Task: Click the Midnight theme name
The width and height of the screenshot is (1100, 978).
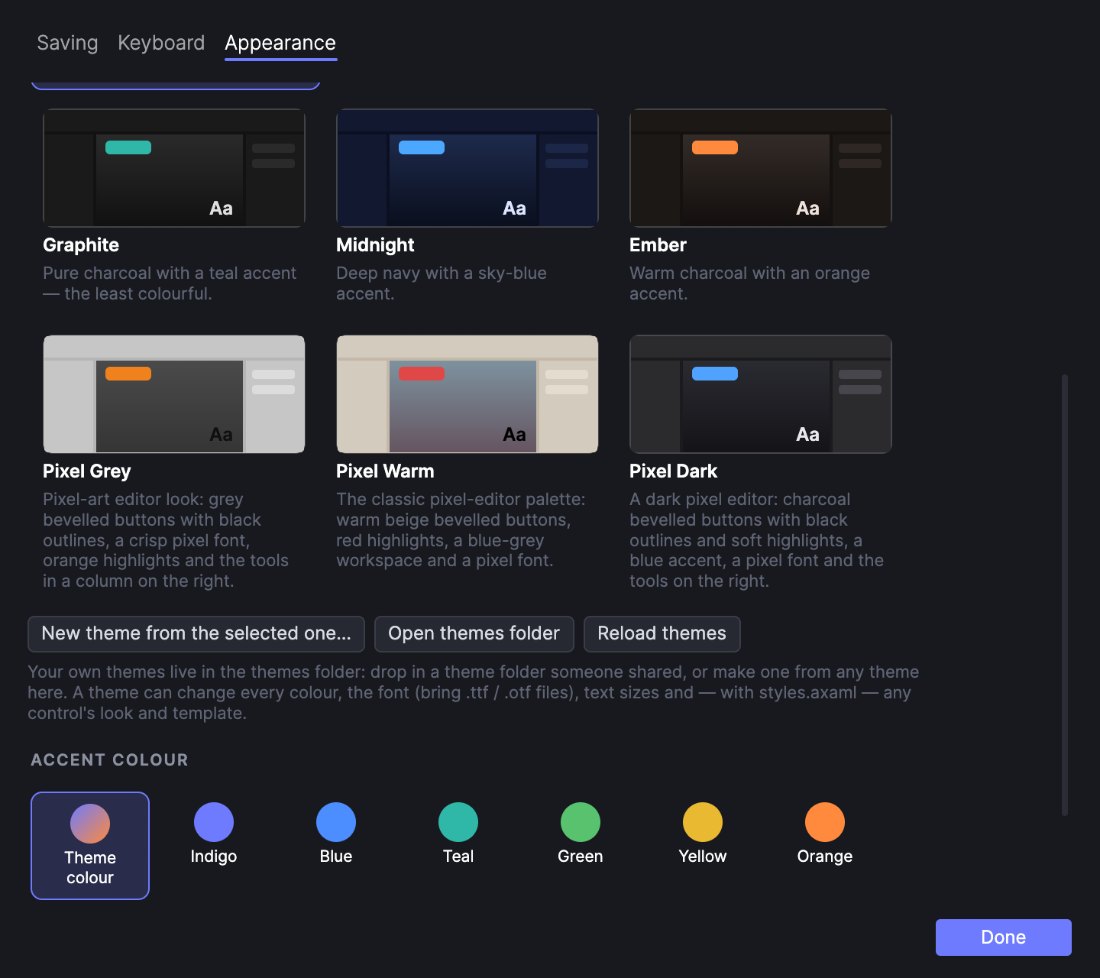Action: point(375,245)
